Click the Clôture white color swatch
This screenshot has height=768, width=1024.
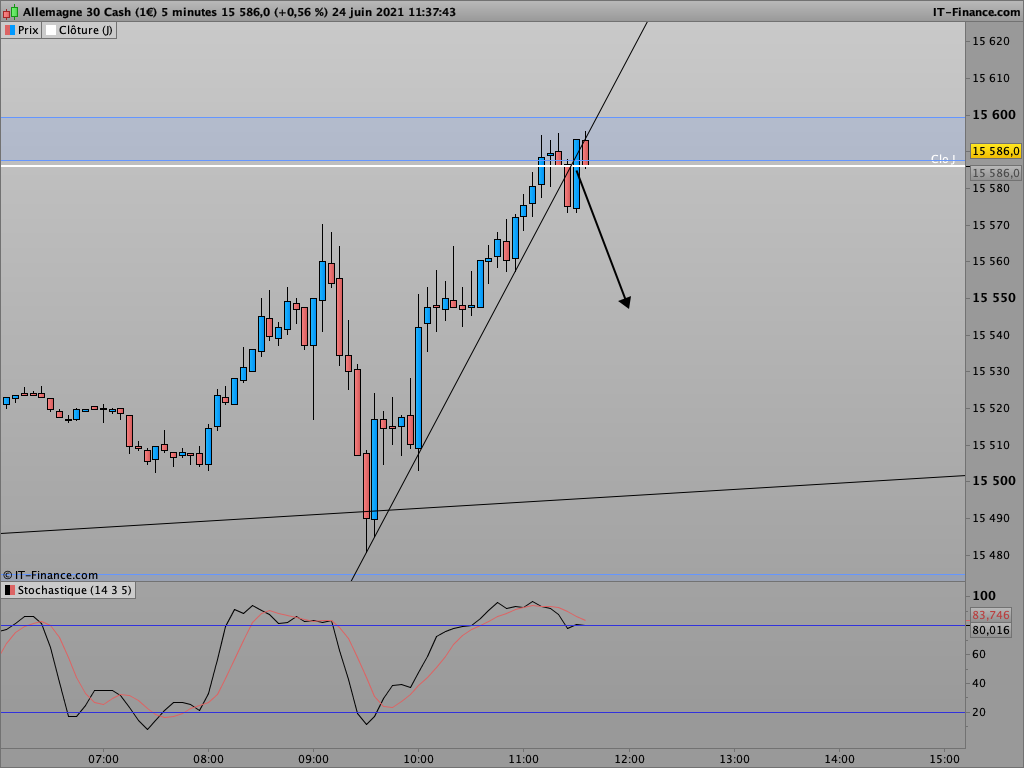click(51, 30)
